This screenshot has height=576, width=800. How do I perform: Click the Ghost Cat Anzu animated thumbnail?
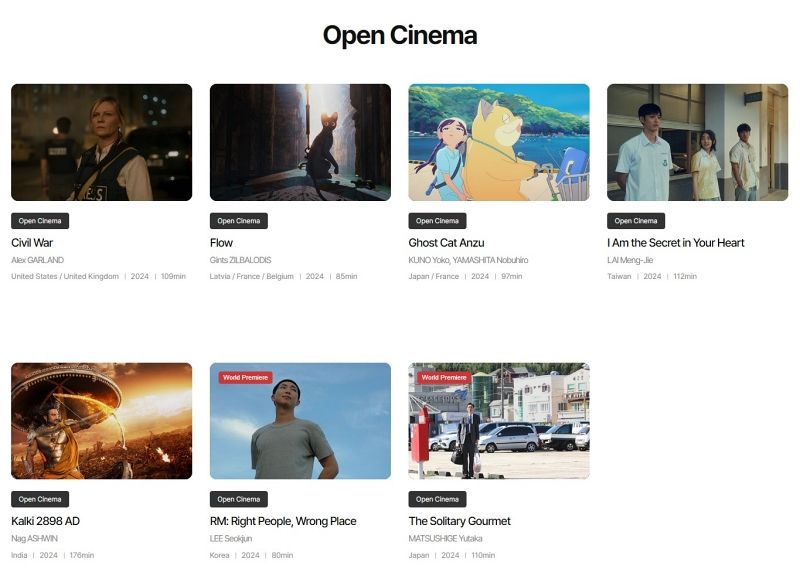[498, 141]
